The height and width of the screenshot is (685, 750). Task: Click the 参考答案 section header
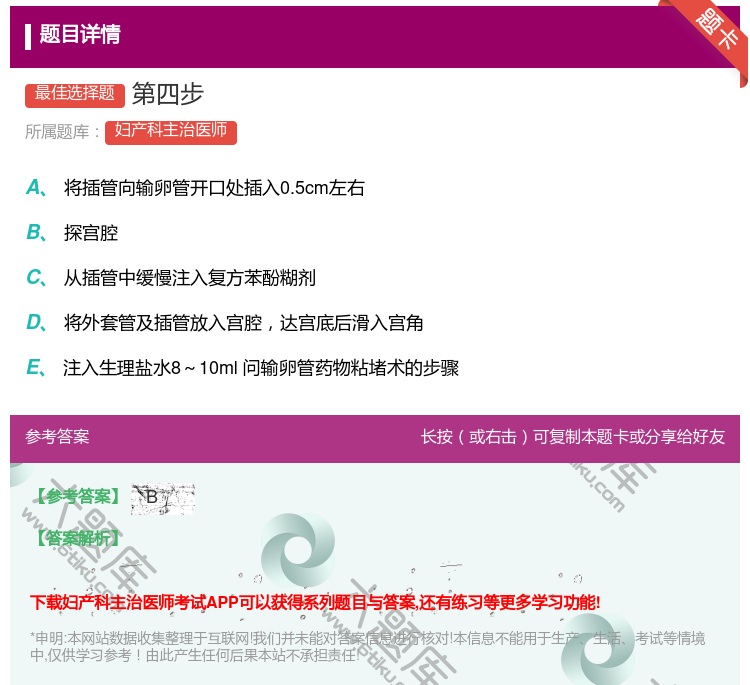tap(57, 437)
